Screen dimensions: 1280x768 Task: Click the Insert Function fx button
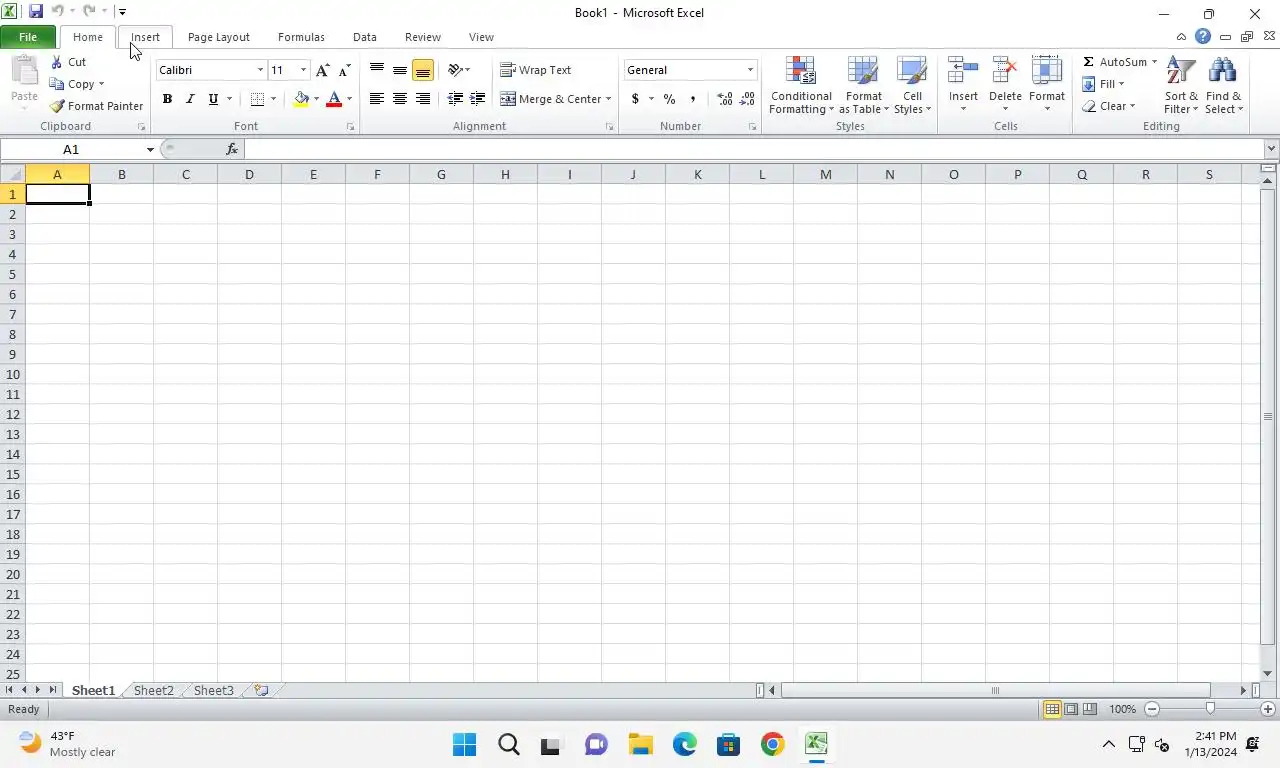pos(232,149)
